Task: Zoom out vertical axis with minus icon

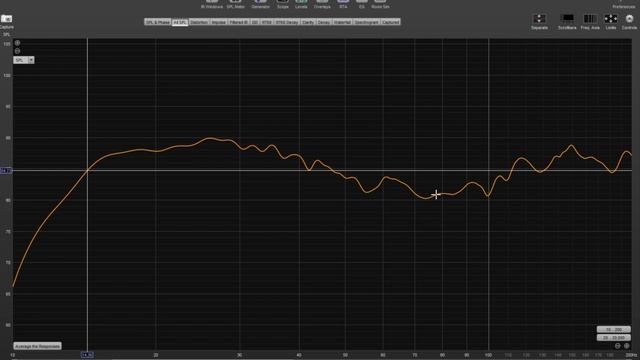Action: click(17, 51)
